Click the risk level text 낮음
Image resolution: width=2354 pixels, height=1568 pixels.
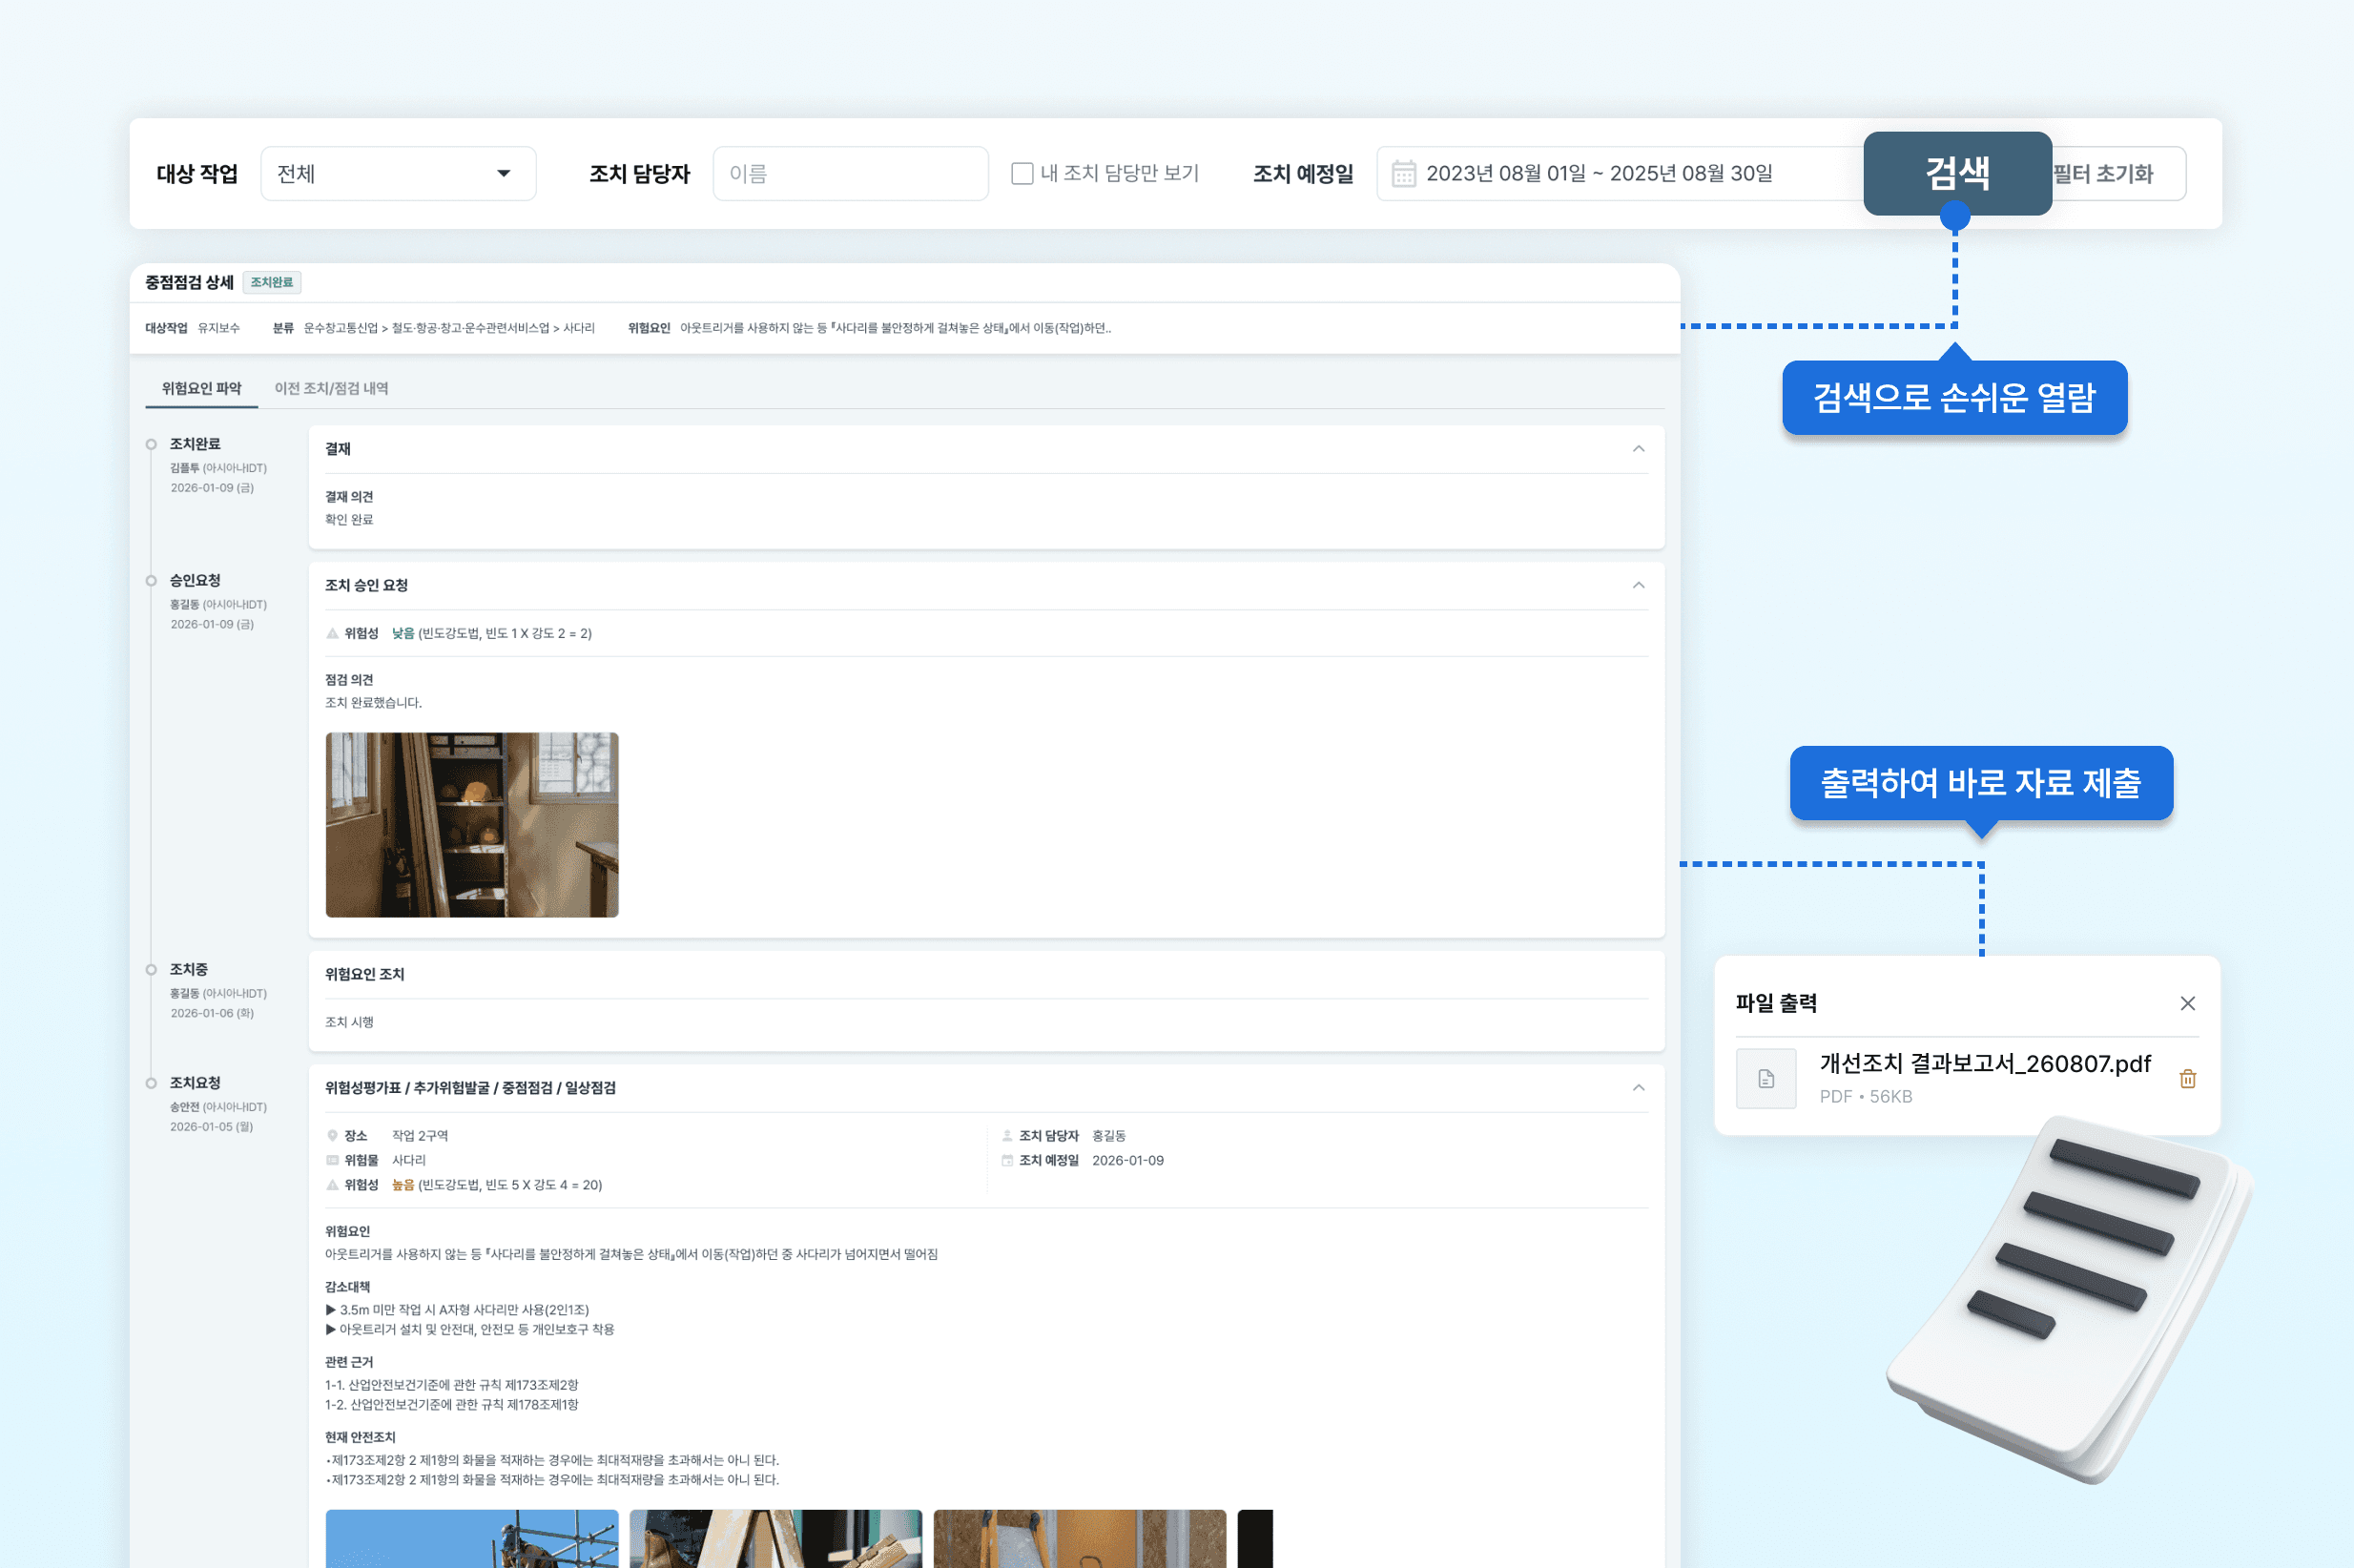[403, 634]
